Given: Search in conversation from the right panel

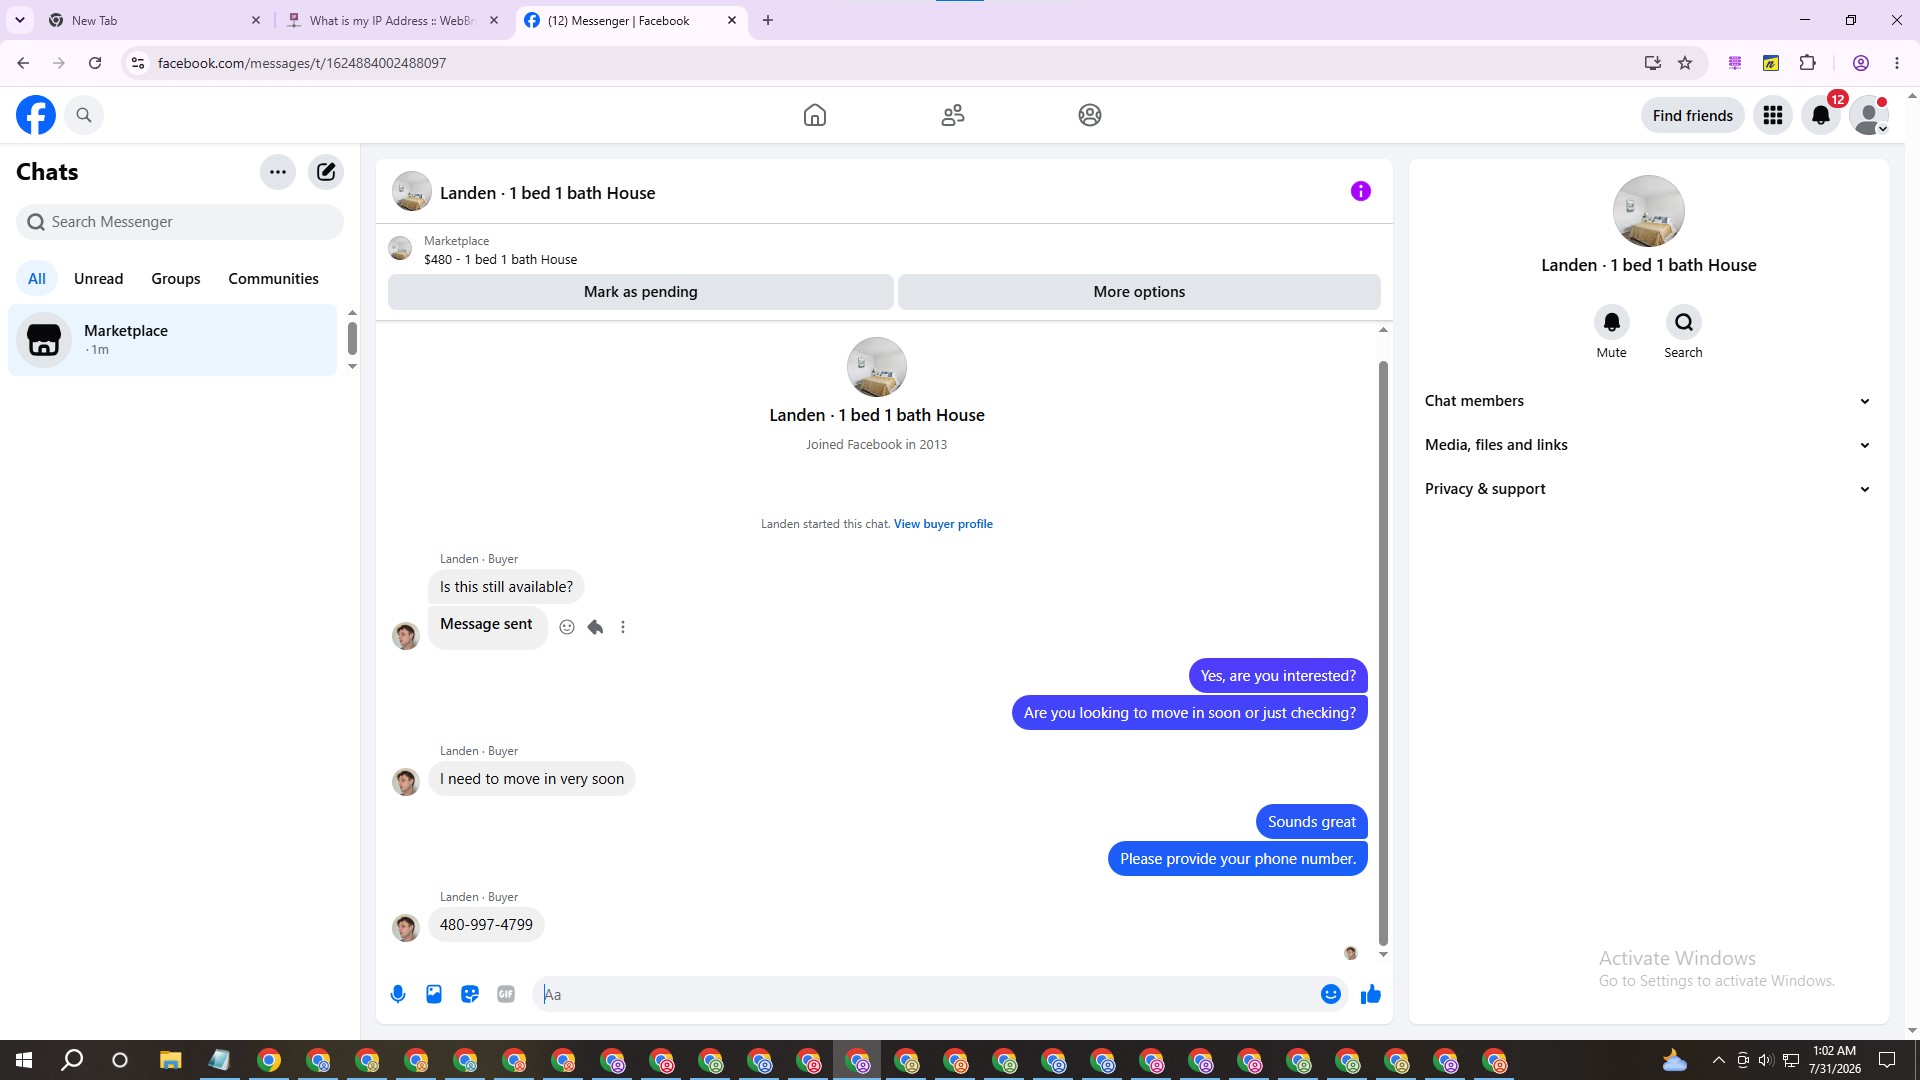Looking at the screenshot, I should [1684, 322].
